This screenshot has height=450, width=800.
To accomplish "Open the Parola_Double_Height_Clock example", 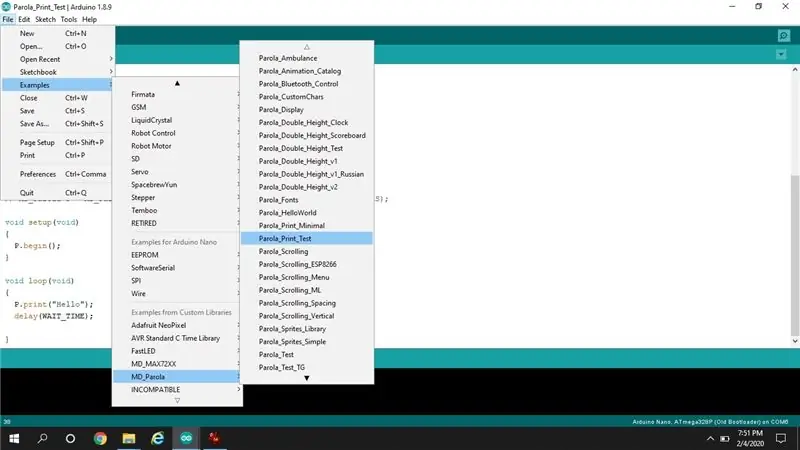I will click(x=307, y=122).
